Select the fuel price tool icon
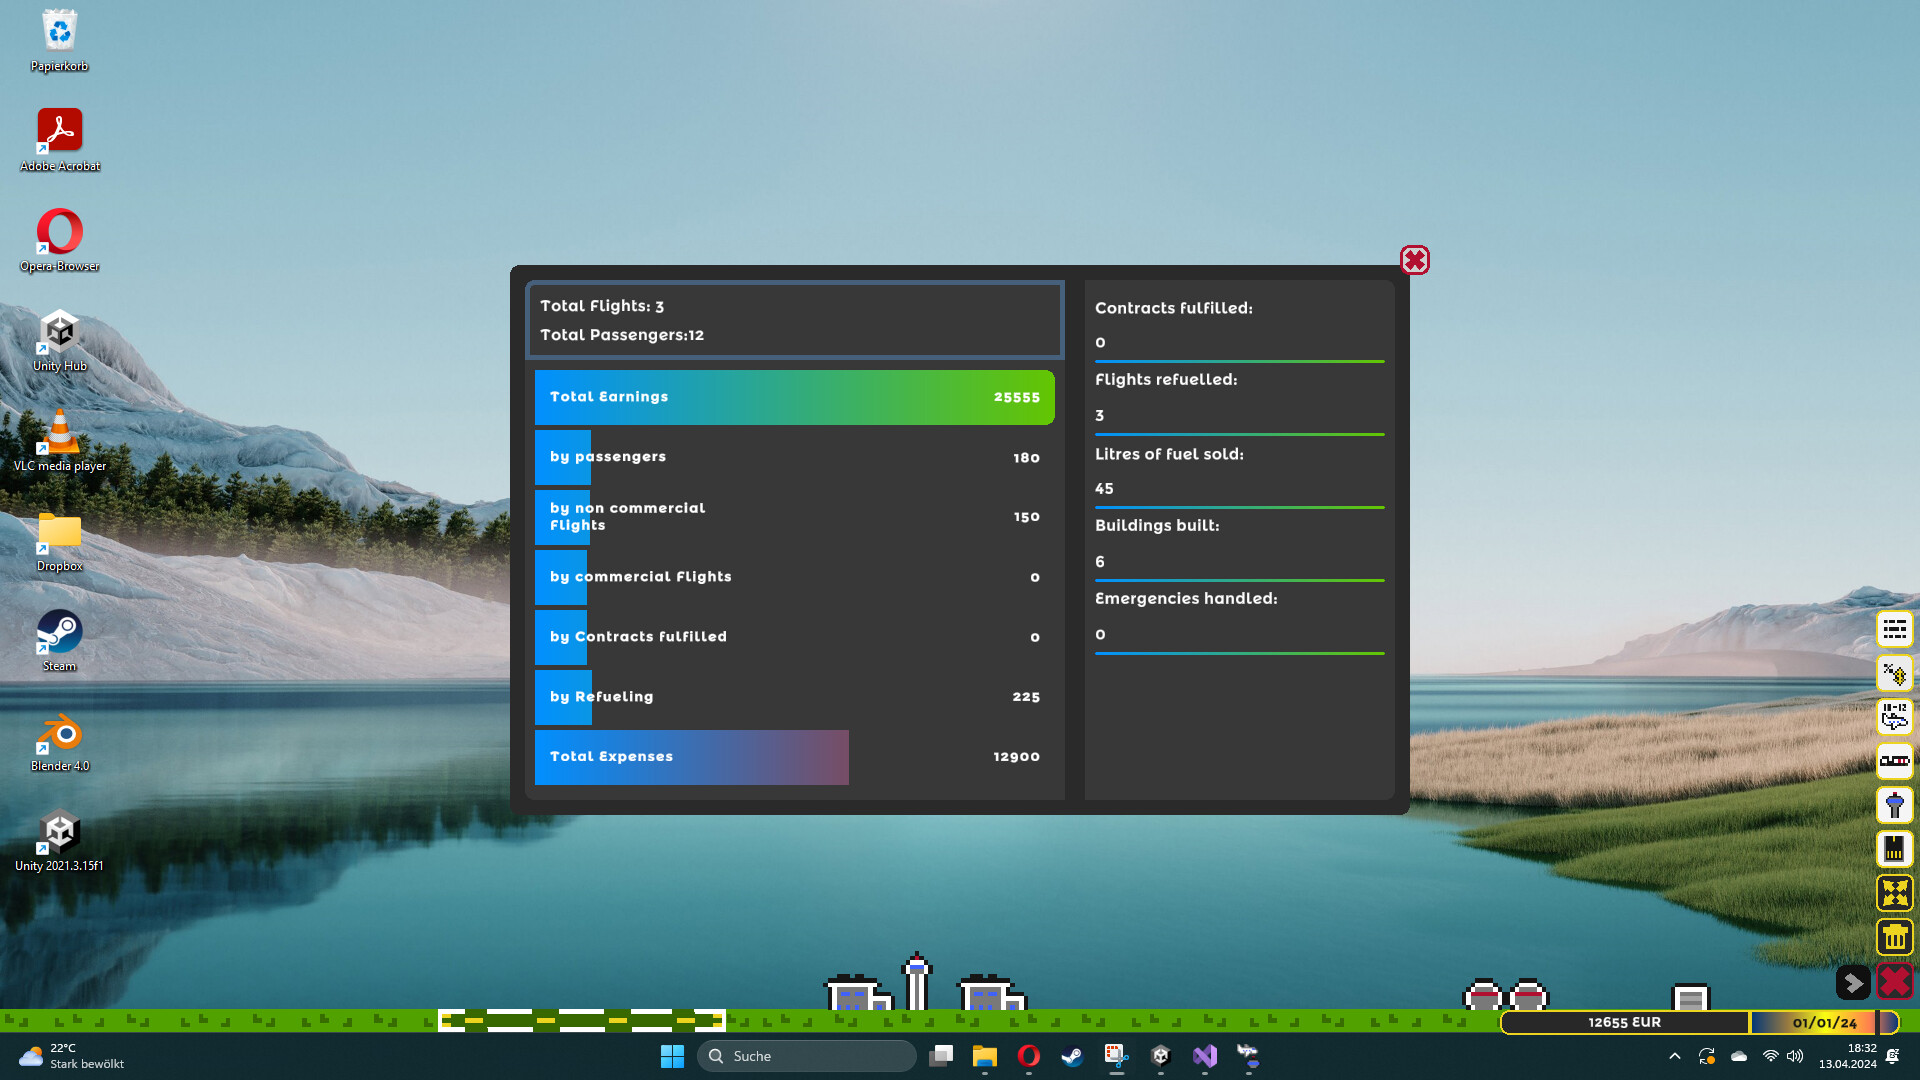 1895,673
